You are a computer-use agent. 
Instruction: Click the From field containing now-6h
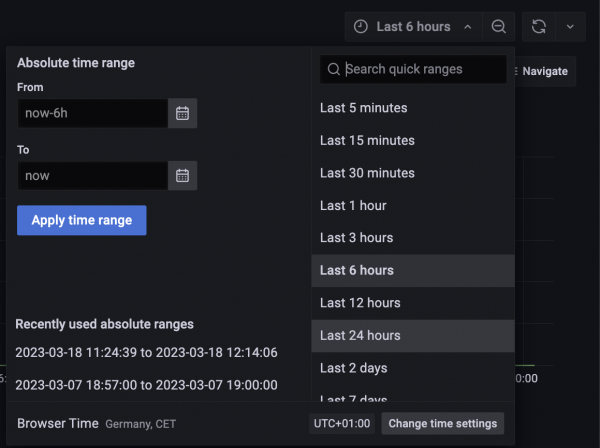92,114
